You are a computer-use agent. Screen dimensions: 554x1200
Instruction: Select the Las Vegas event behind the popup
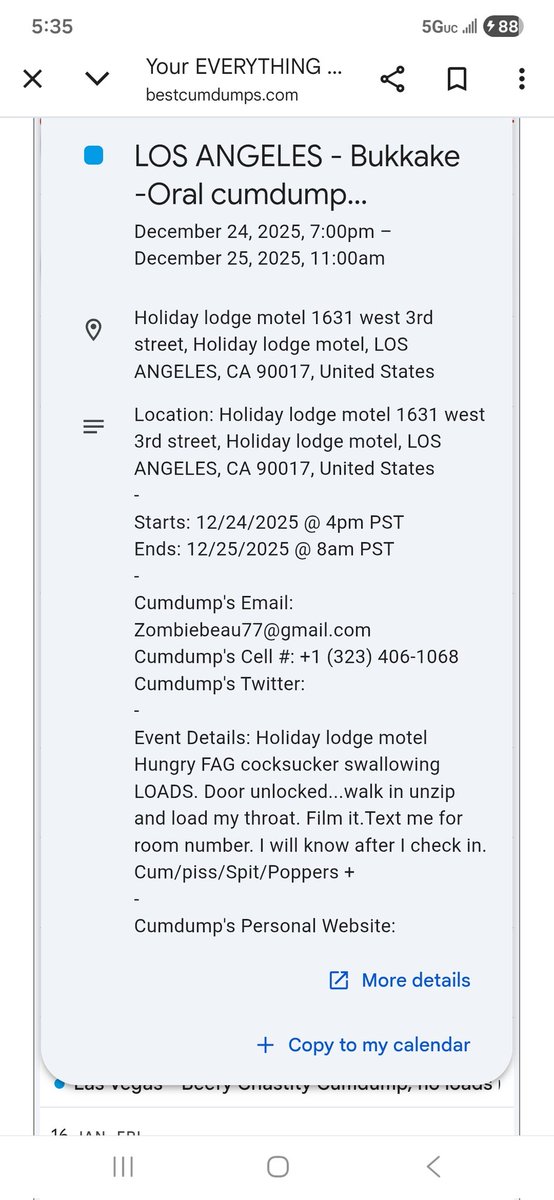click(275, 1084)
